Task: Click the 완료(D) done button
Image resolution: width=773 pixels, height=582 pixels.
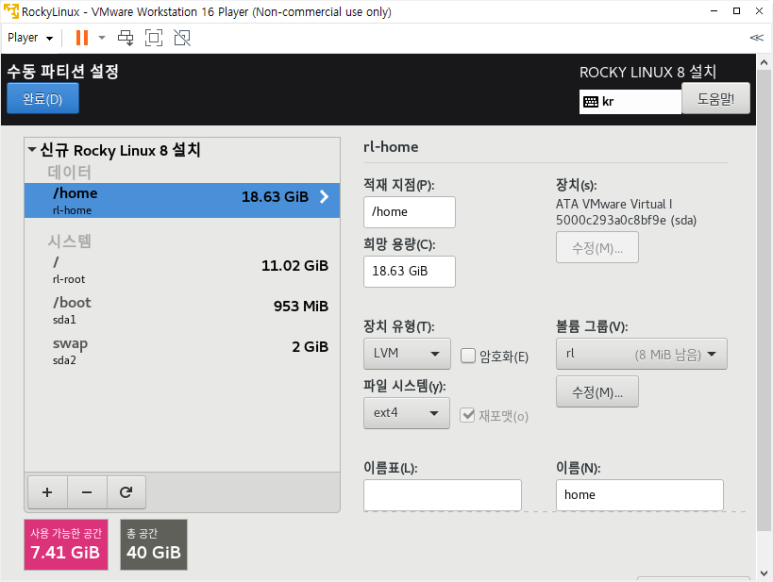Action: (x=42, y=99)
